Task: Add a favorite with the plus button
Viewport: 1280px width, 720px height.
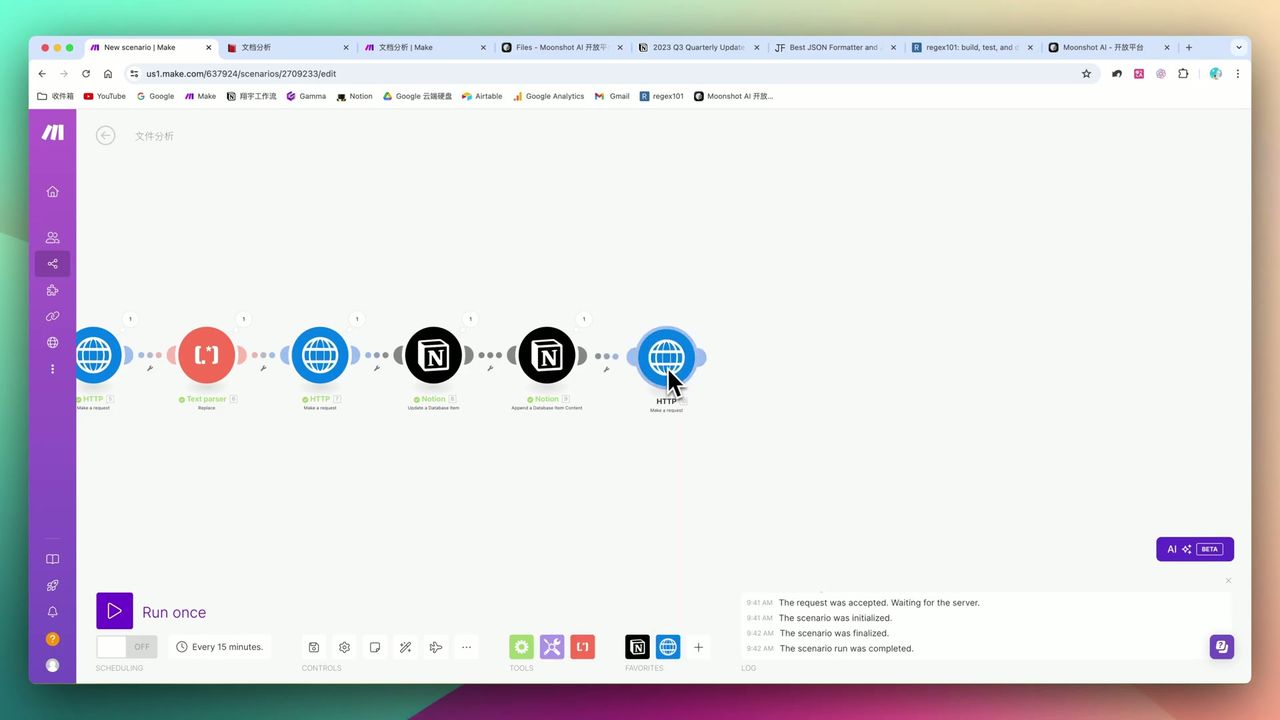Action: [698, 647]
